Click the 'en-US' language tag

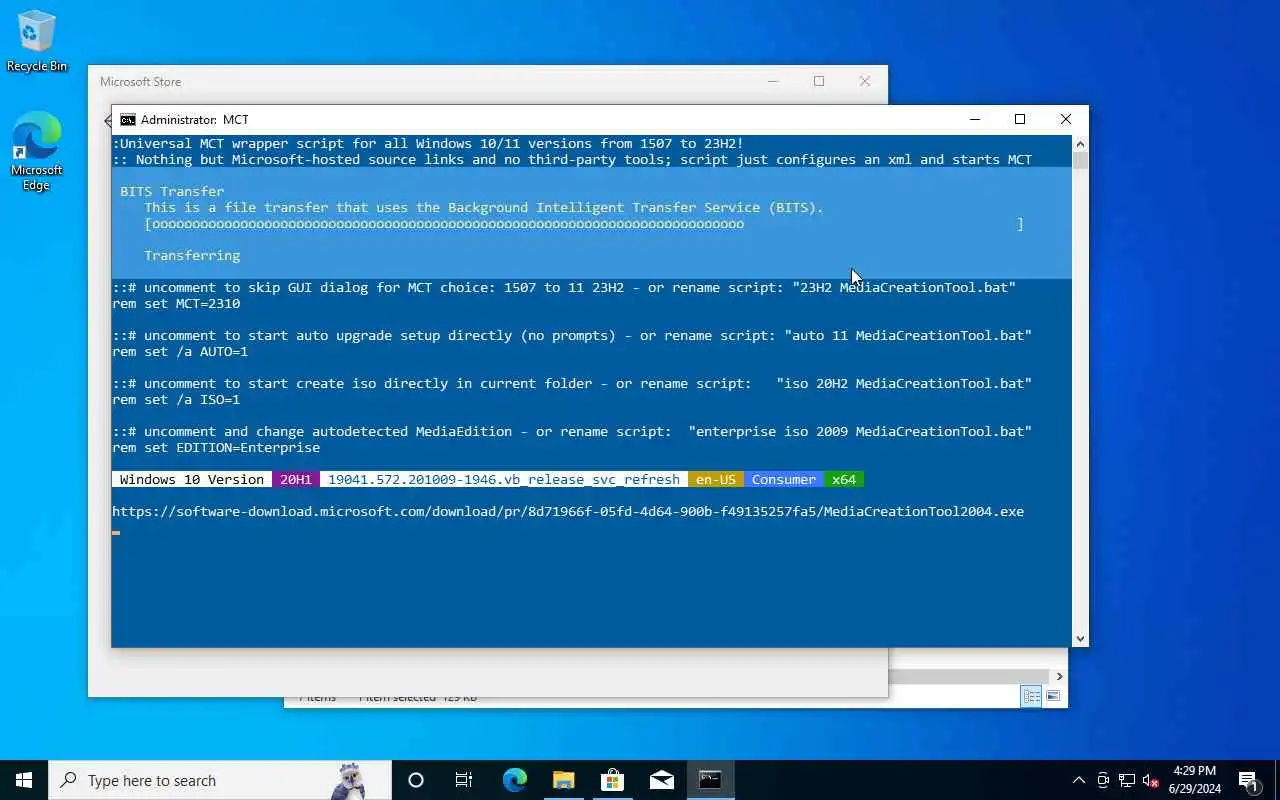[716, 479]
